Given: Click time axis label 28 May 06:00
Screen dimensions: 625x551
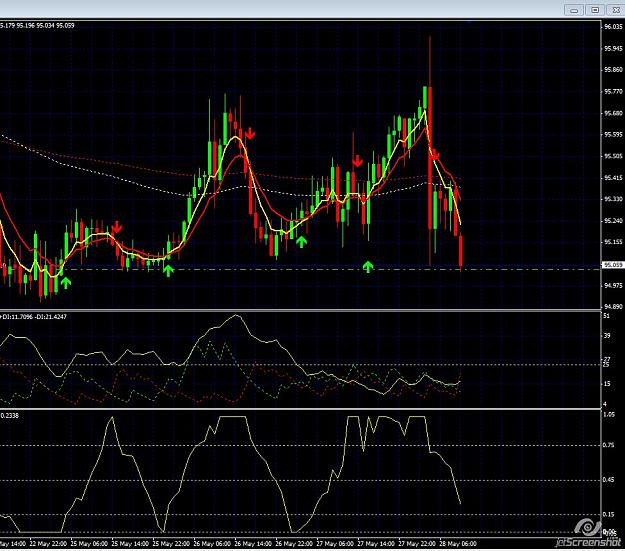Looking at the screenshot, I should coord(458,544).
